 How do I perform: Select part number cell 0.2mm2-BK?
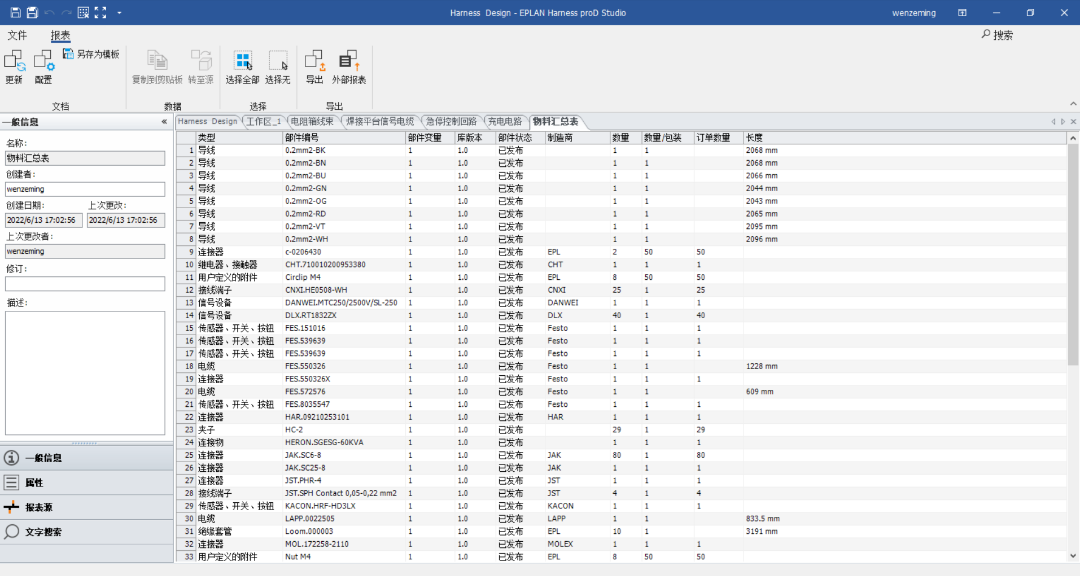344,150
